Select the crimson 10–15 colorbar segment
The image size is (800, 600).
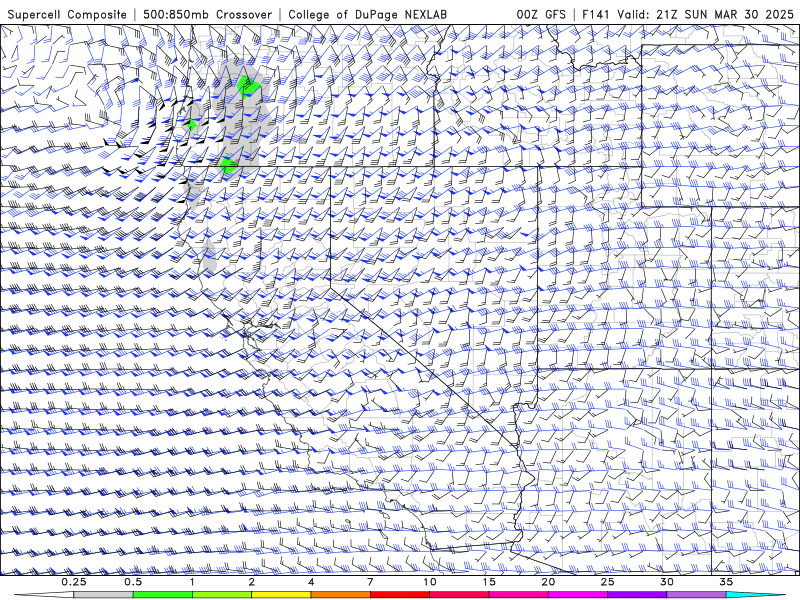(459, 595)
